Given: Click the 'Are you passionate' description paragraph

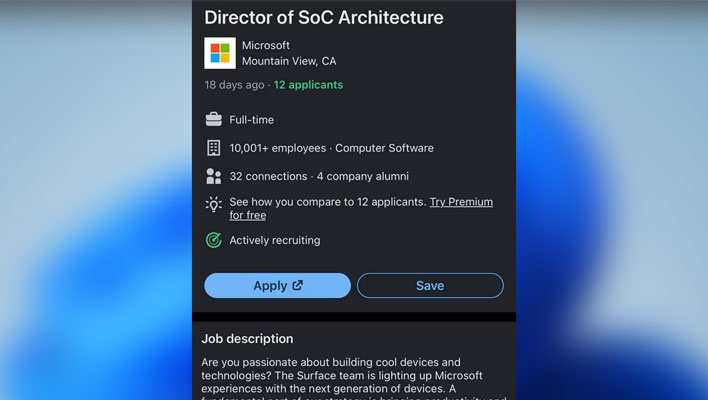Looking at the screenshot, I should [354, 378].
